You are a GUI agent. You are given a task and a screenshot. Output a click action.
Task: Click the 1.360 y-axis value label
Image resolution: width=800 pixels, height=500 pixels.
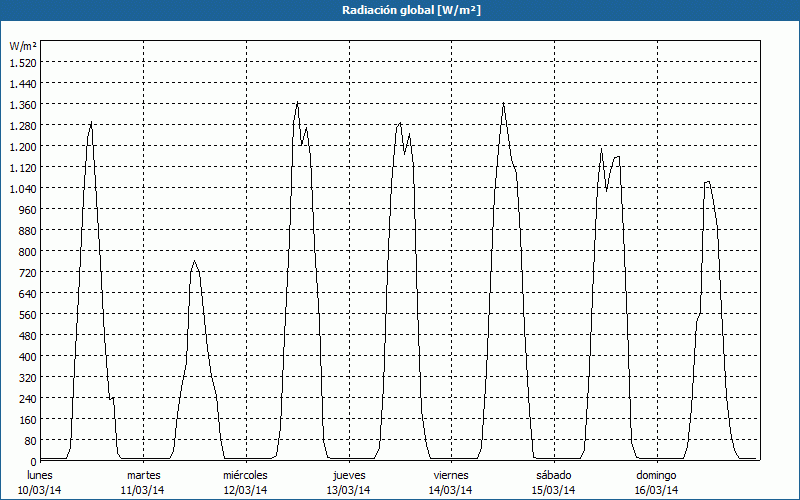pos(22,104)
